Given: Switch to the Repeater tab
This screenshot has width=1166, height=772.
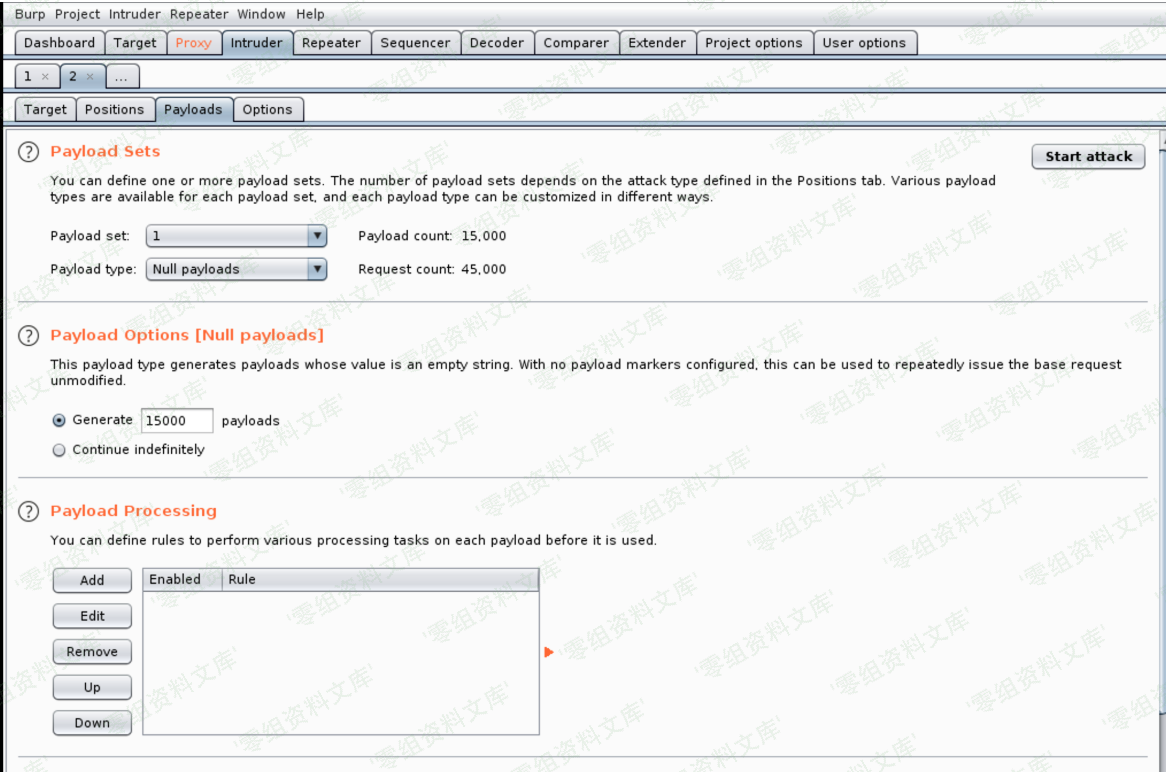Looking at the screenshot, I should coord(331,43).
